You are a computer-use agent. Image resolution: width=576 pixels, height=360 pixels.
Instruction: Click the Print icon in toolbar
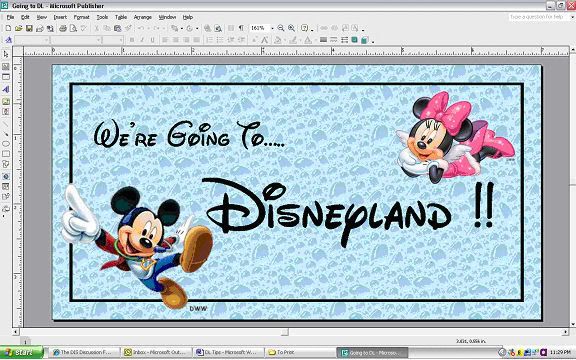click(x=63, y=28)
